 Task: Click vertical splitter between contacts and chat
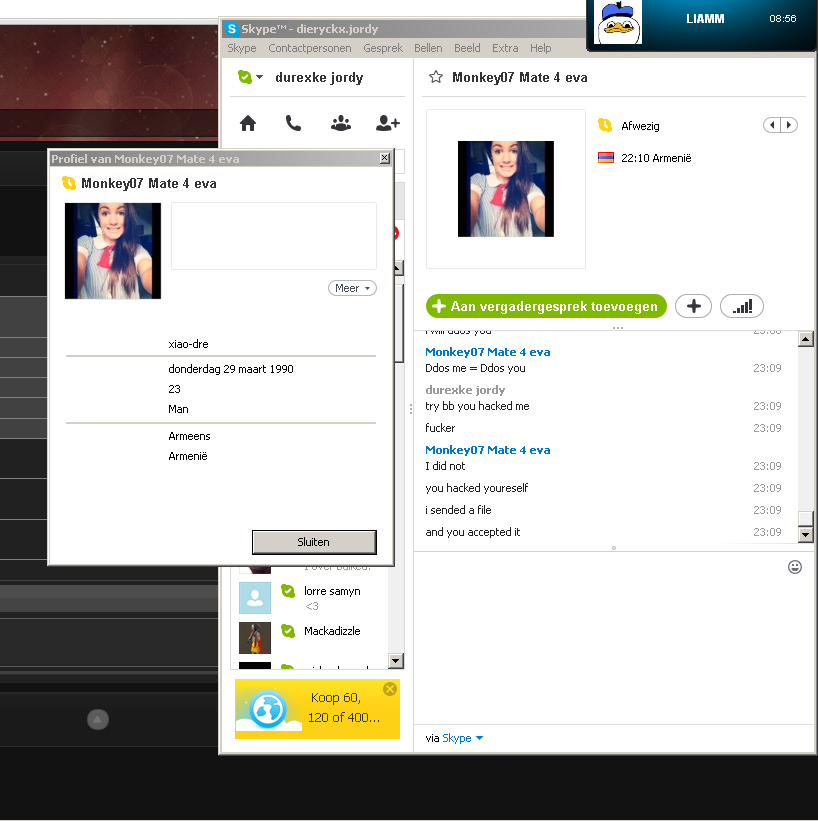pyautogui.click(x=411, y=408)
